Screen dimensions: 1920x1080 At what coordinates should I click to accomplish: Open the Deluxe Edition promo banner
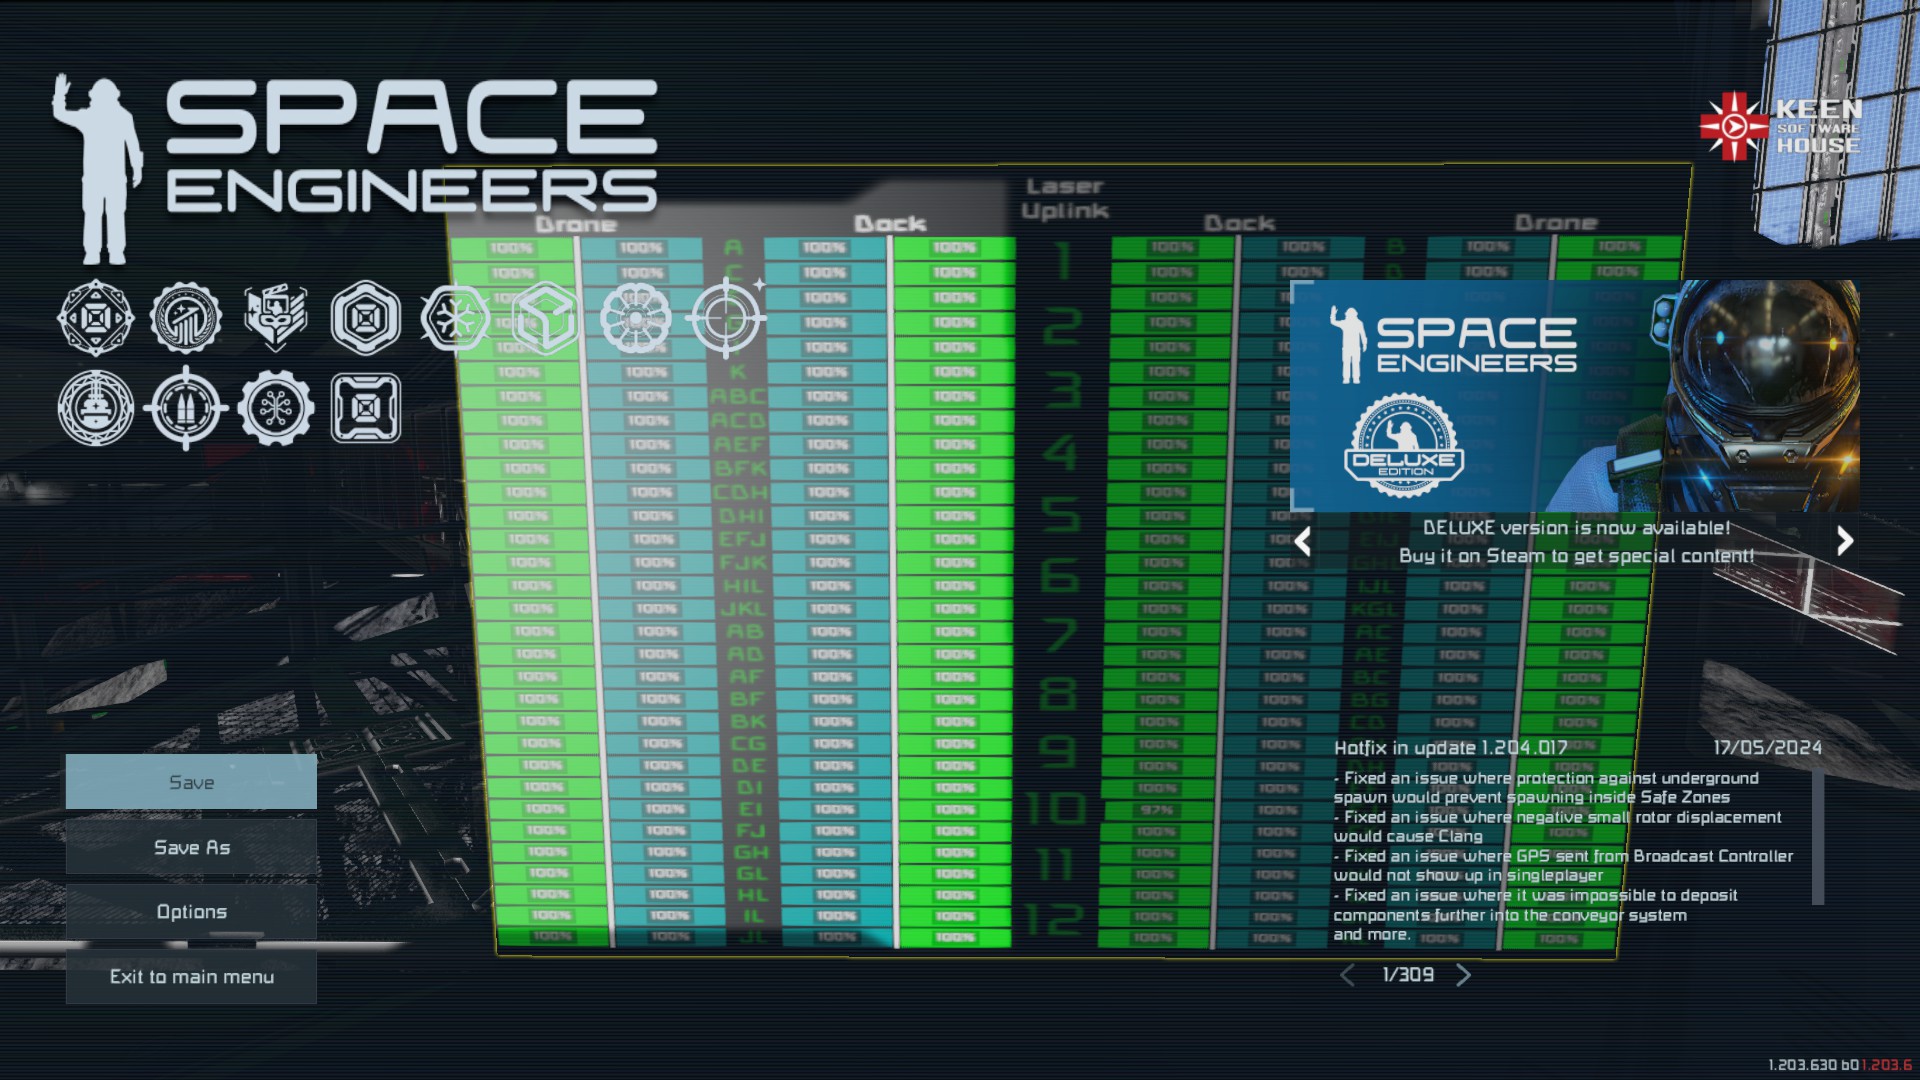point(1574,397)
